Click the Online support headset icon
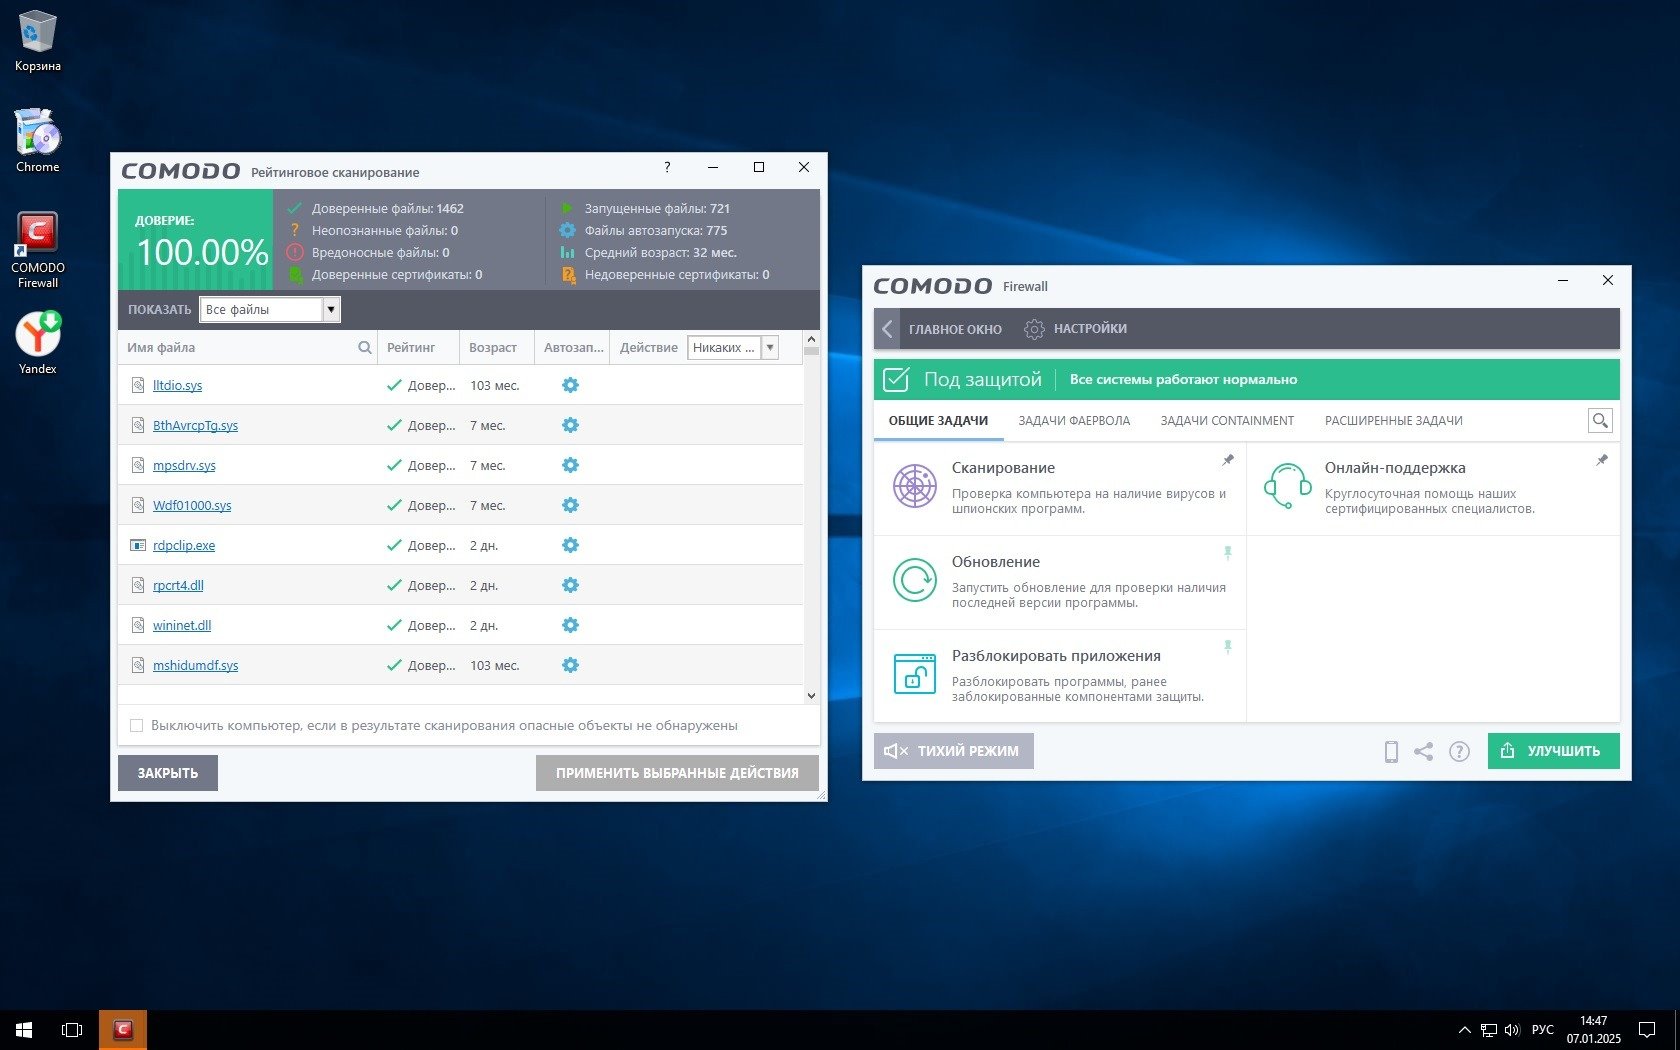This screenshot has width=1680, height=1050. coord(1287,487)
